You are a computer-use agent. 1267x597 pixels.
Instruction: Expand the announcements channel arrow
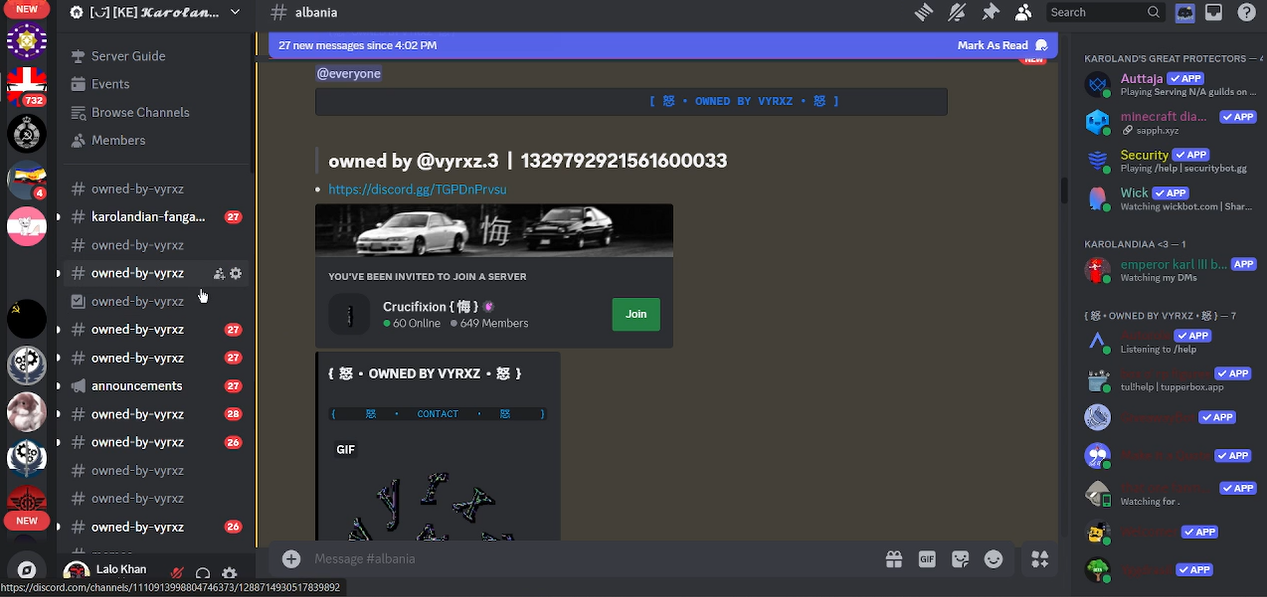58,386
